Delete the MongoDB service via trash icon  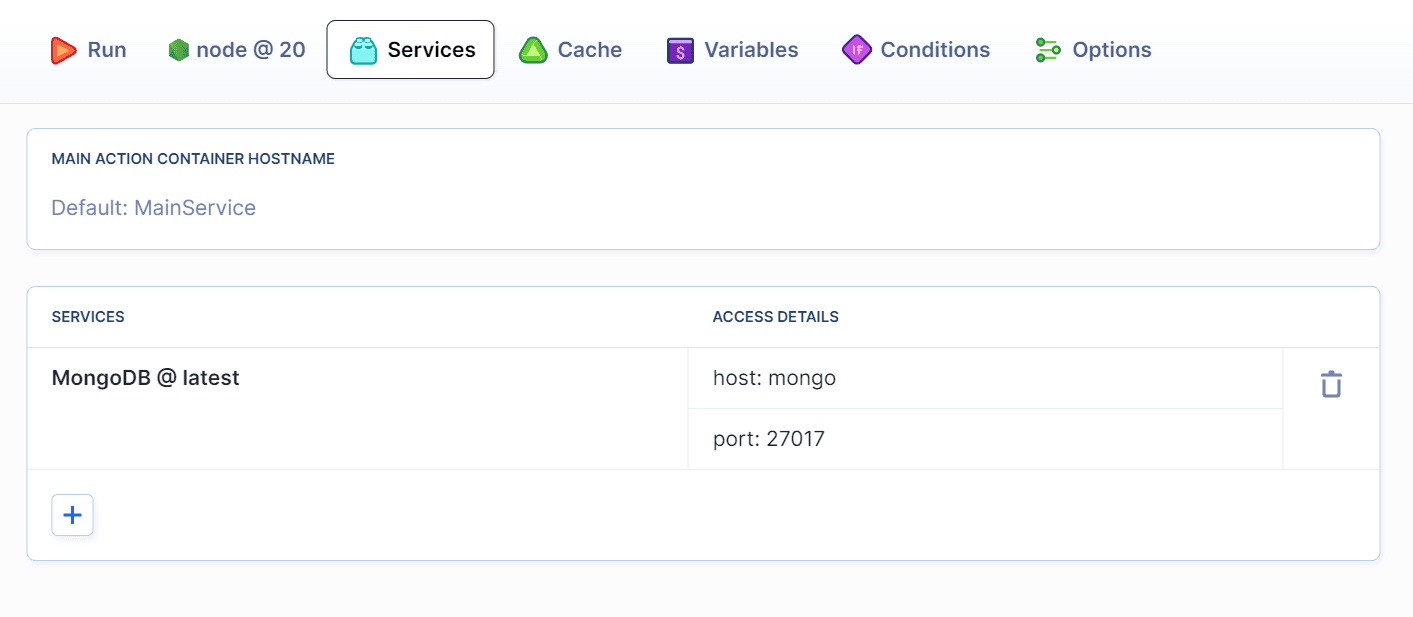[x=1330, y=383]
